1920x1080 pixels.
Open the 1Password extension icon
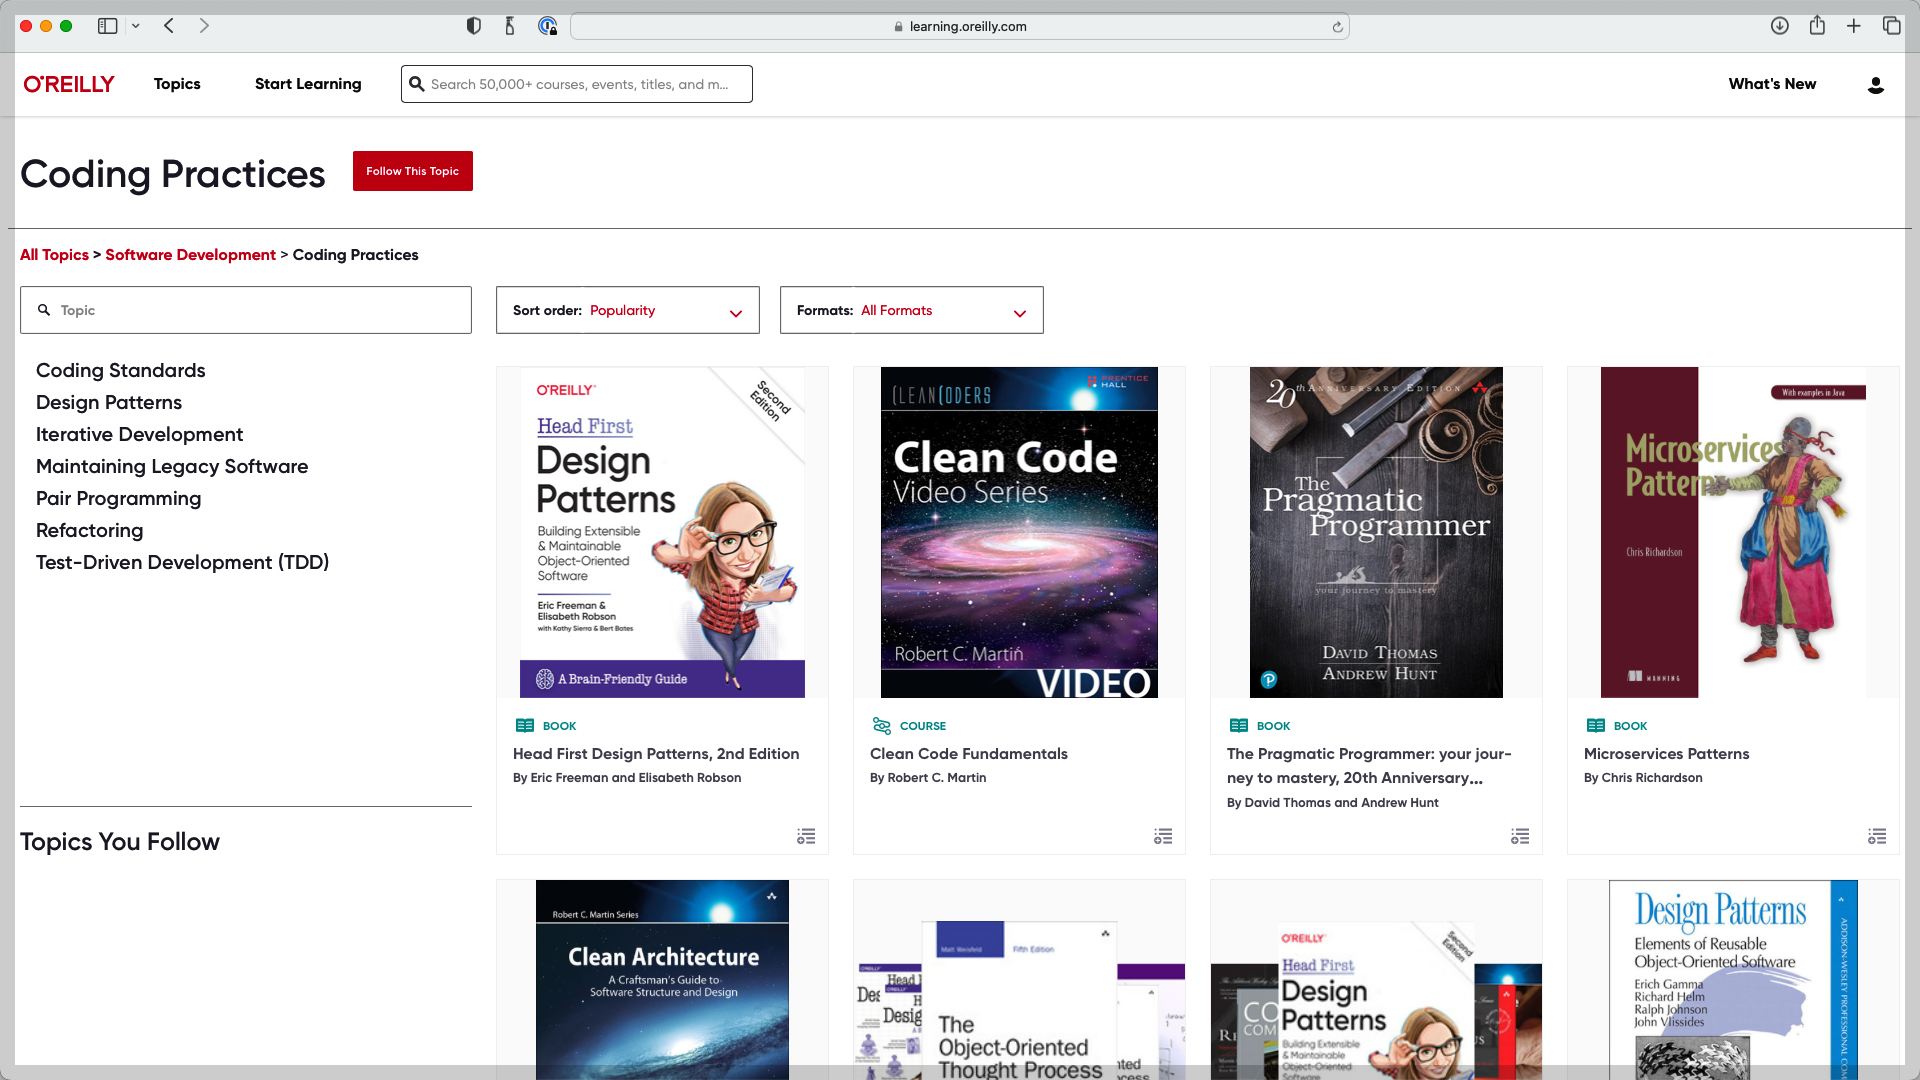pyautogui.click(x=547, y=26)
